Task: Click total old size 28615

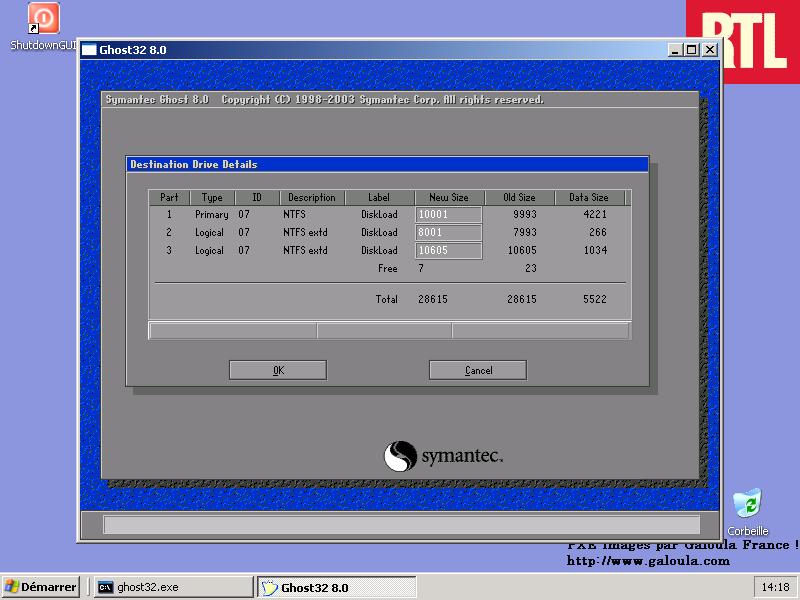Action: (x=522, y=299)
